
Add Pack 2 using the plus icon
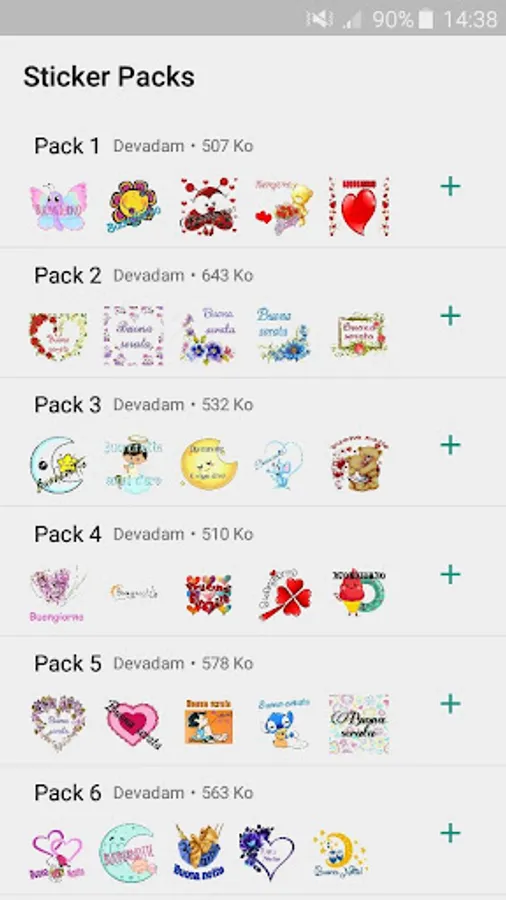(450, 316)
